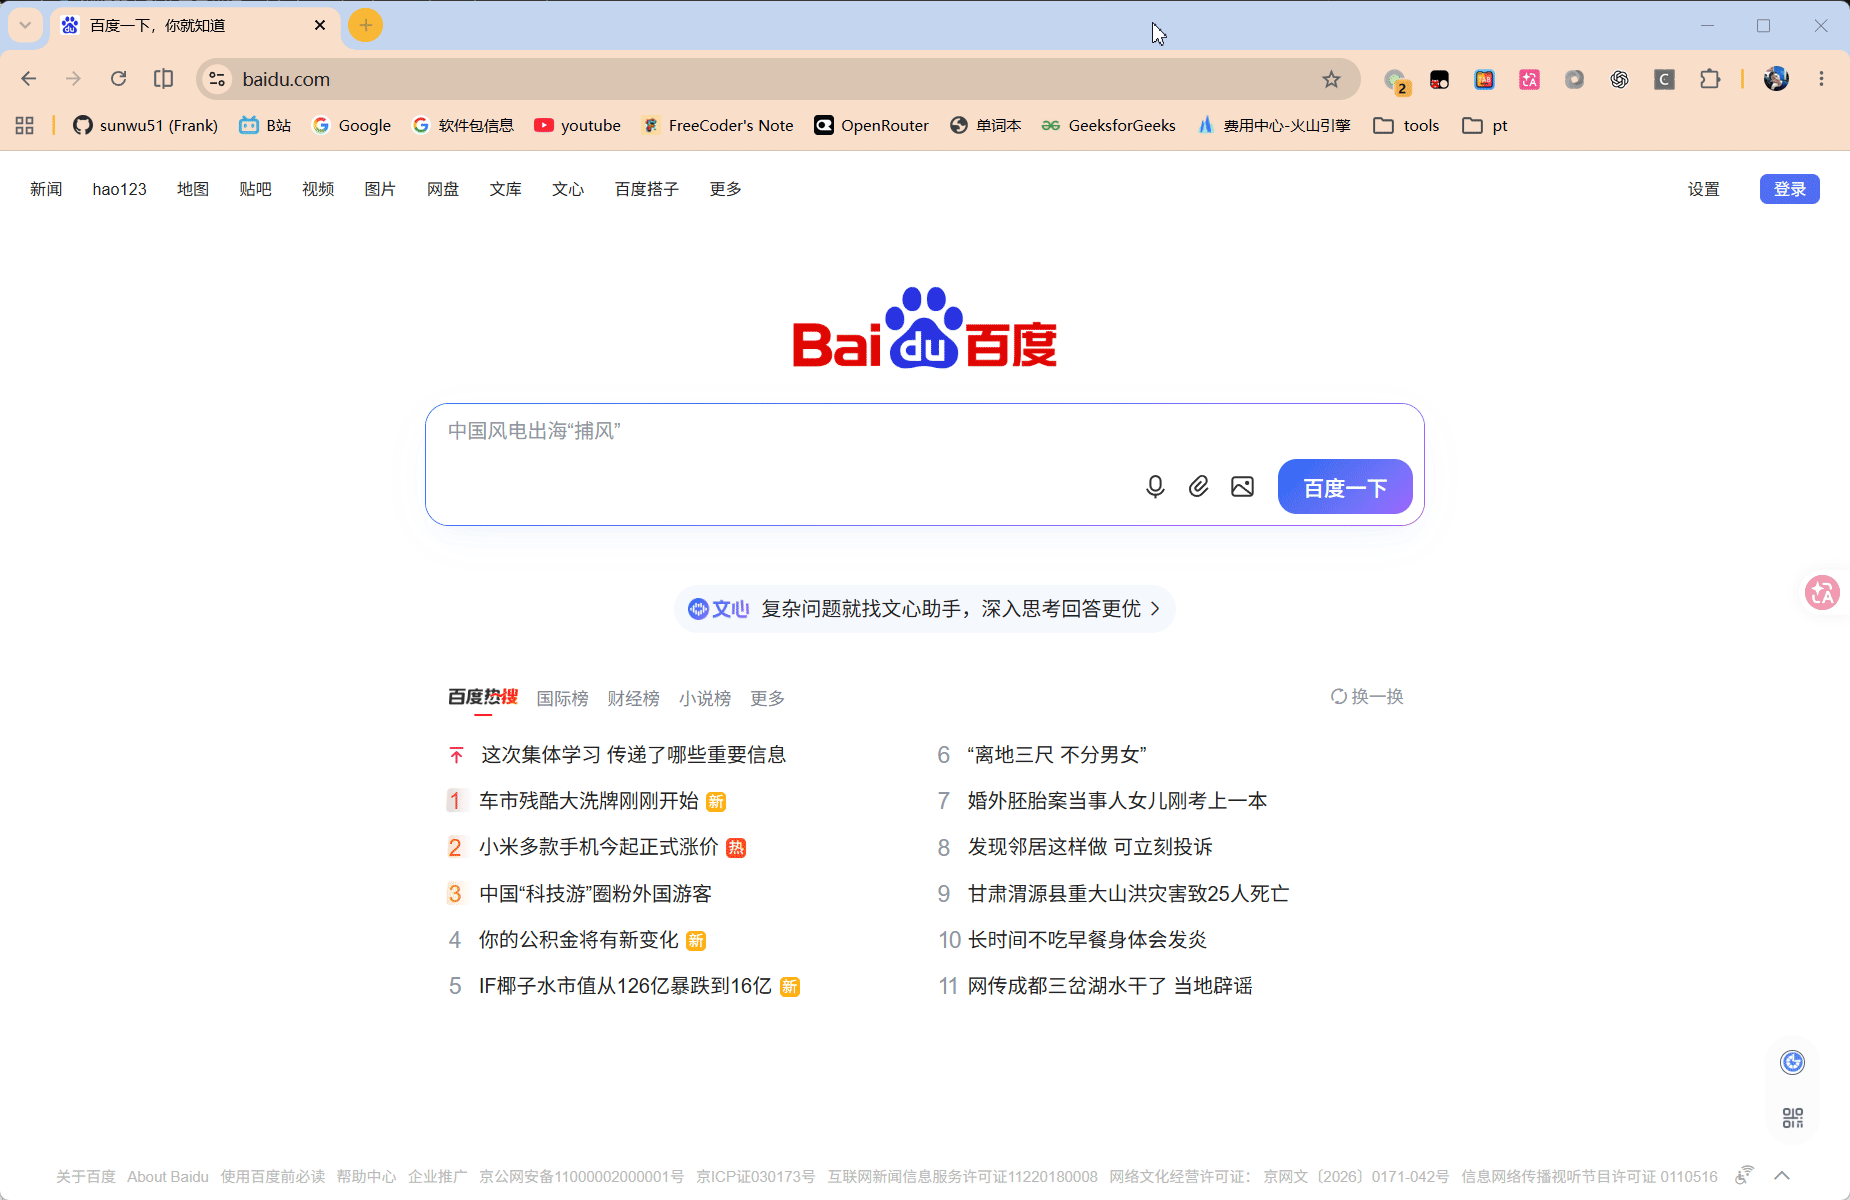Open the apps grid in the bookmarks bar
This screenshot has height=1200, width=1850.
click(25, 125)
